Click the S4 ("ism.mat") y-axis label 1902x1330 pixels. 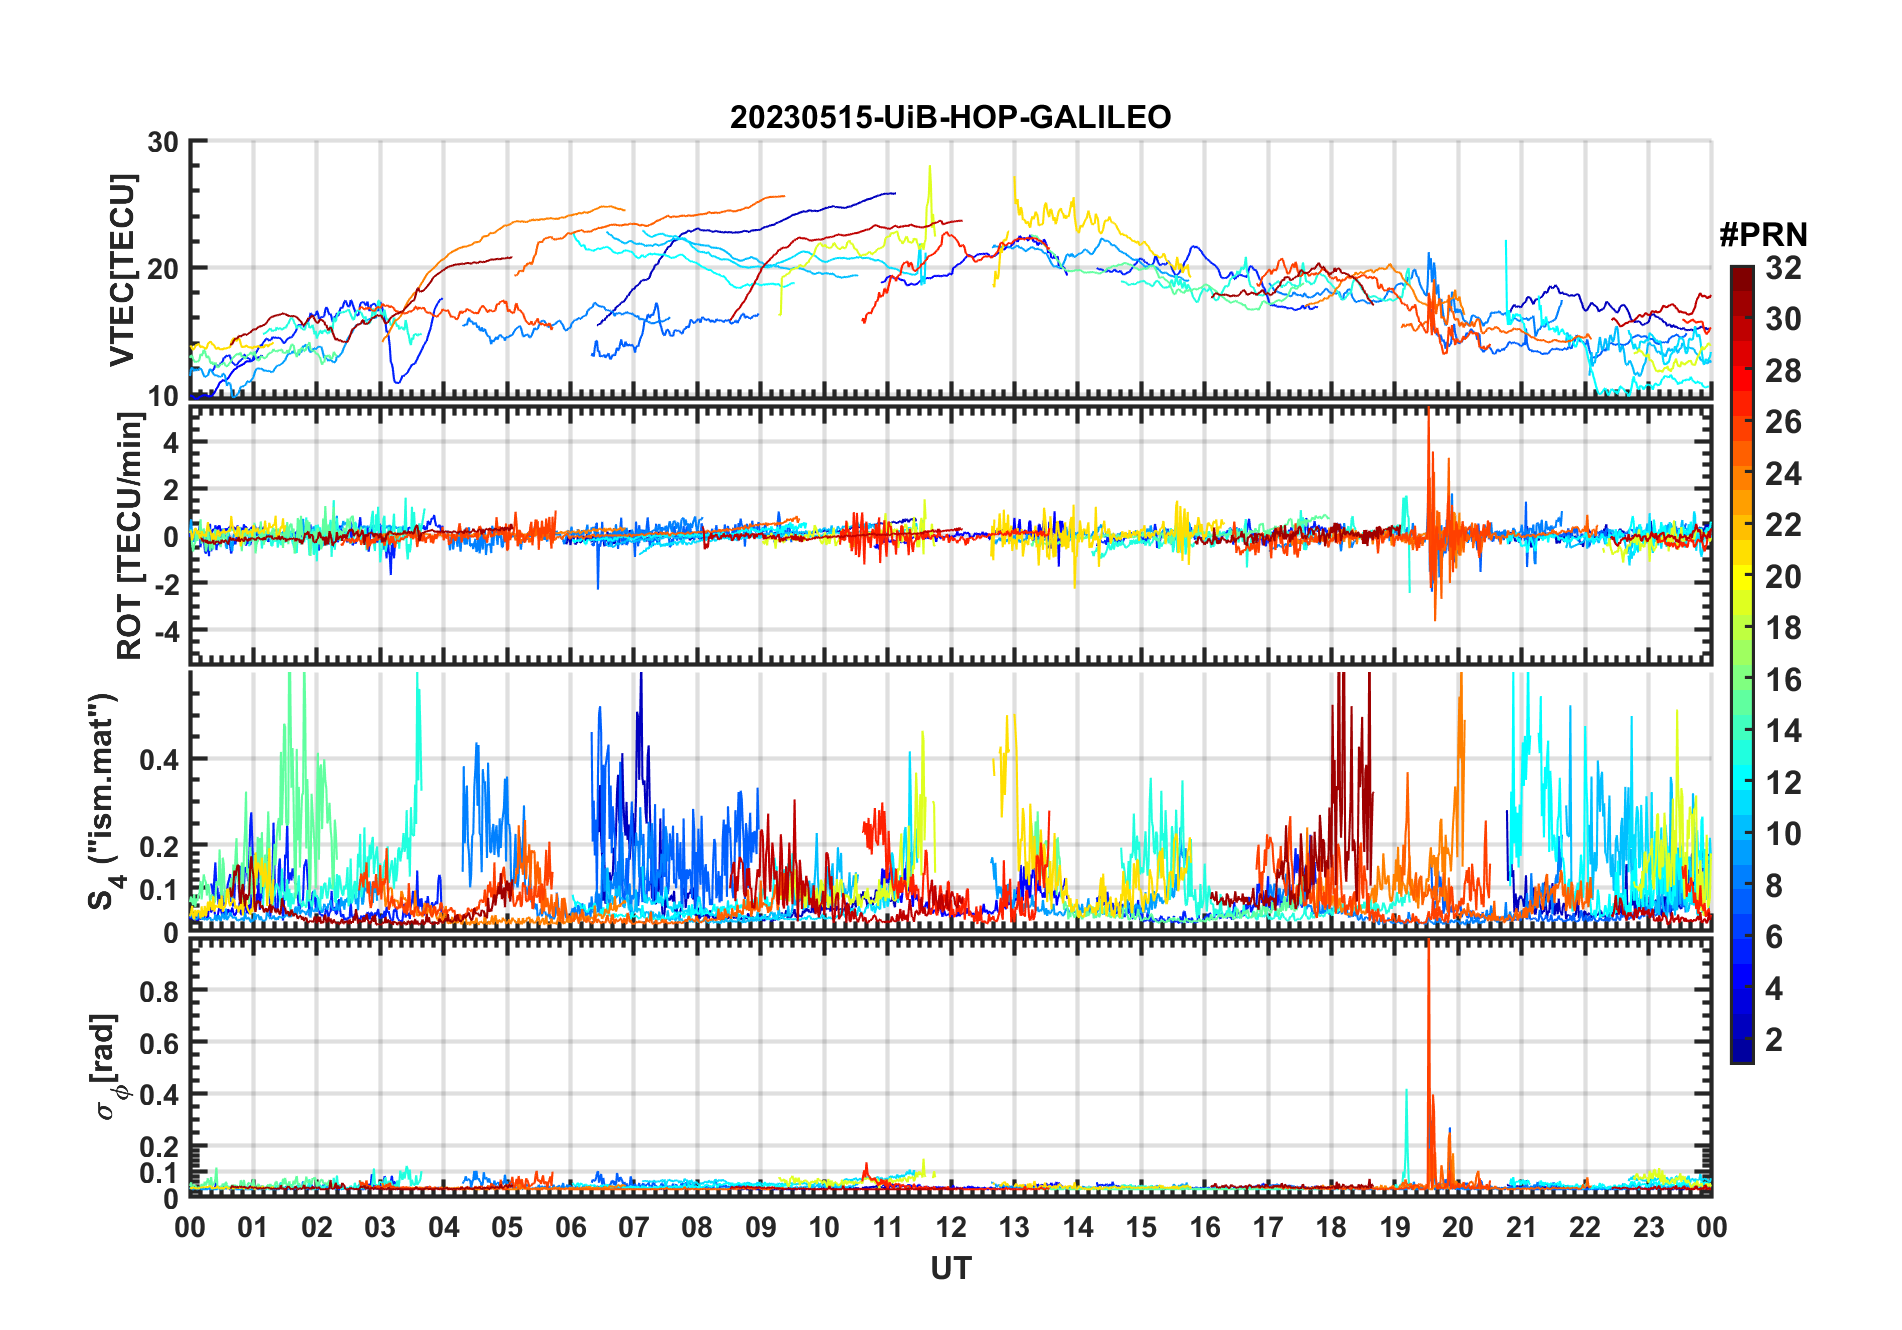105,801
